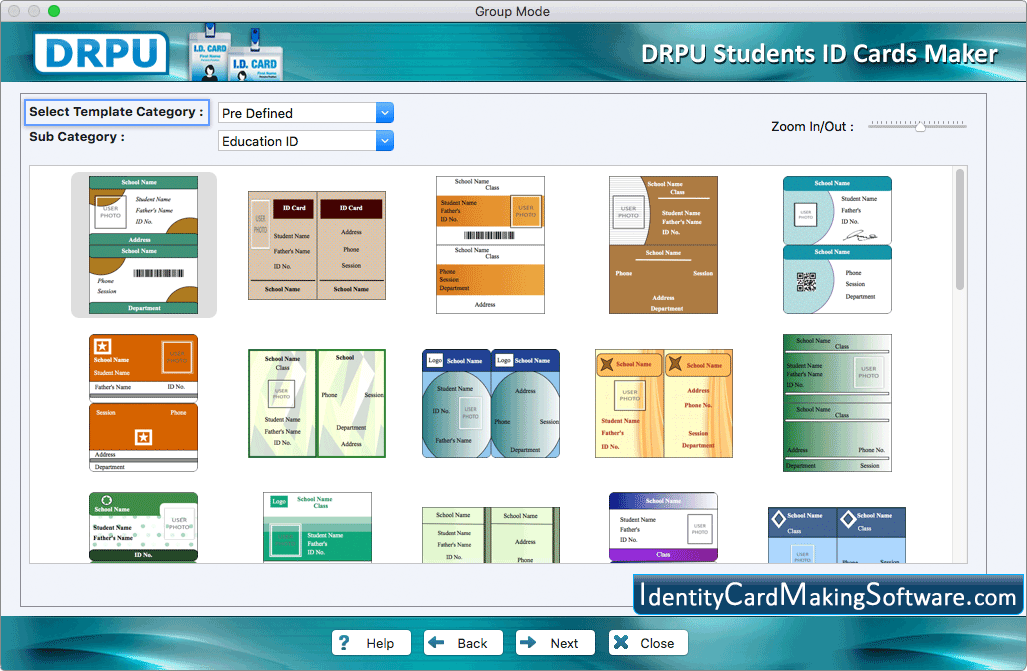Click the I.D. Card badges header icon
Image resolution: width=1027 pixels, height=671 pixels.
pos(236,54)
